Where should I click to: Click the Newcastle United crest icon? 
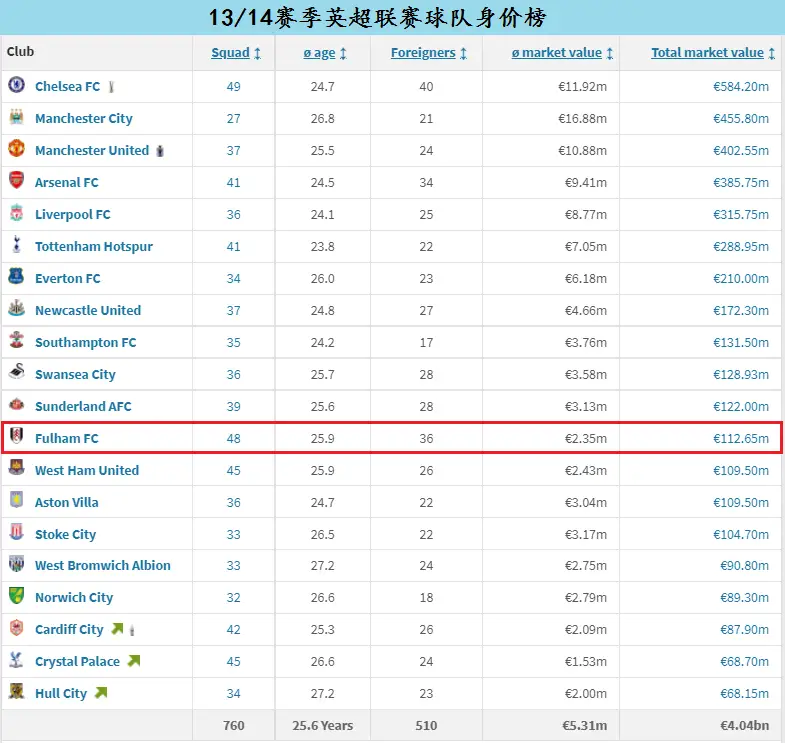click(x=17, y=308)
